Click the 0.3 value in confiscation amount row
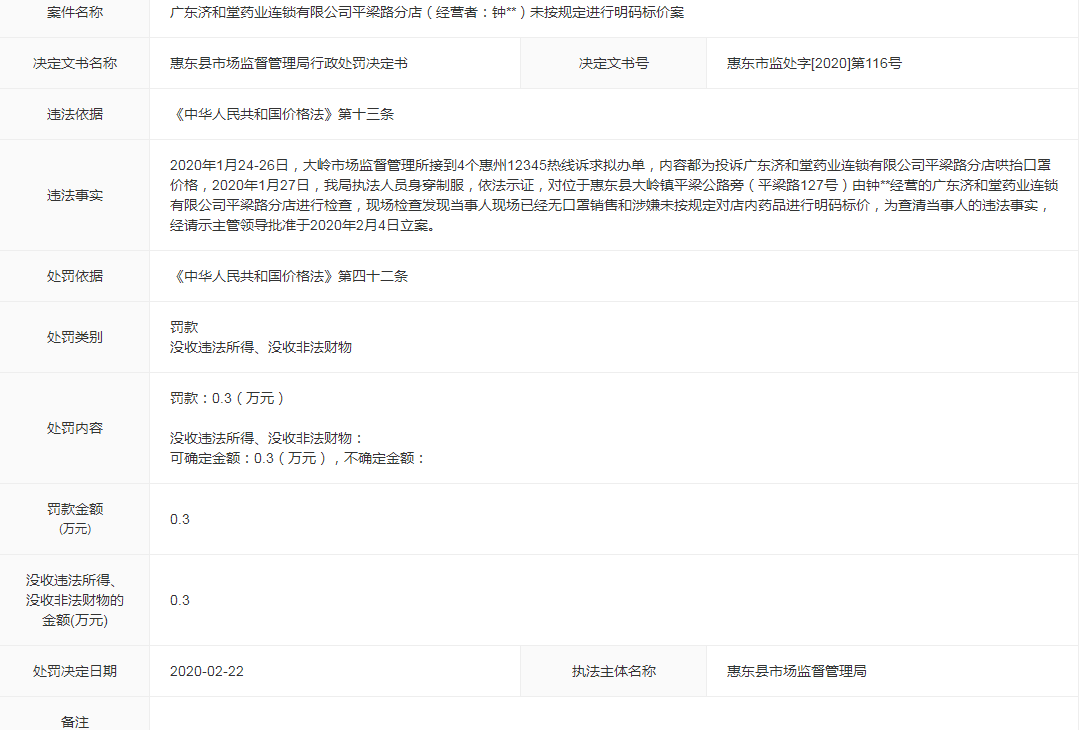This screenshot has width=1079, height=730. pos(180,601)
